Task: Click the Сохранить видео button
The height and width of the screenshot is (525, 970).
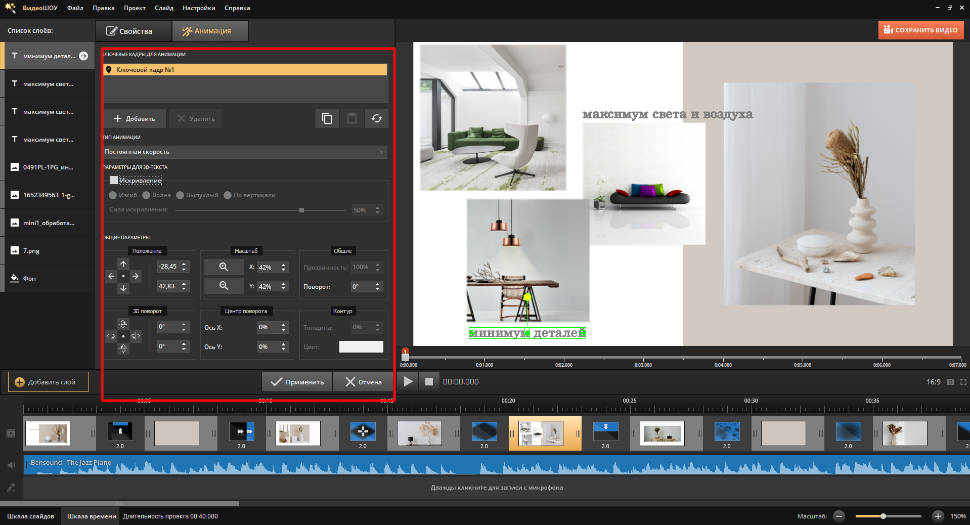Action: click(x=921, y=30)
